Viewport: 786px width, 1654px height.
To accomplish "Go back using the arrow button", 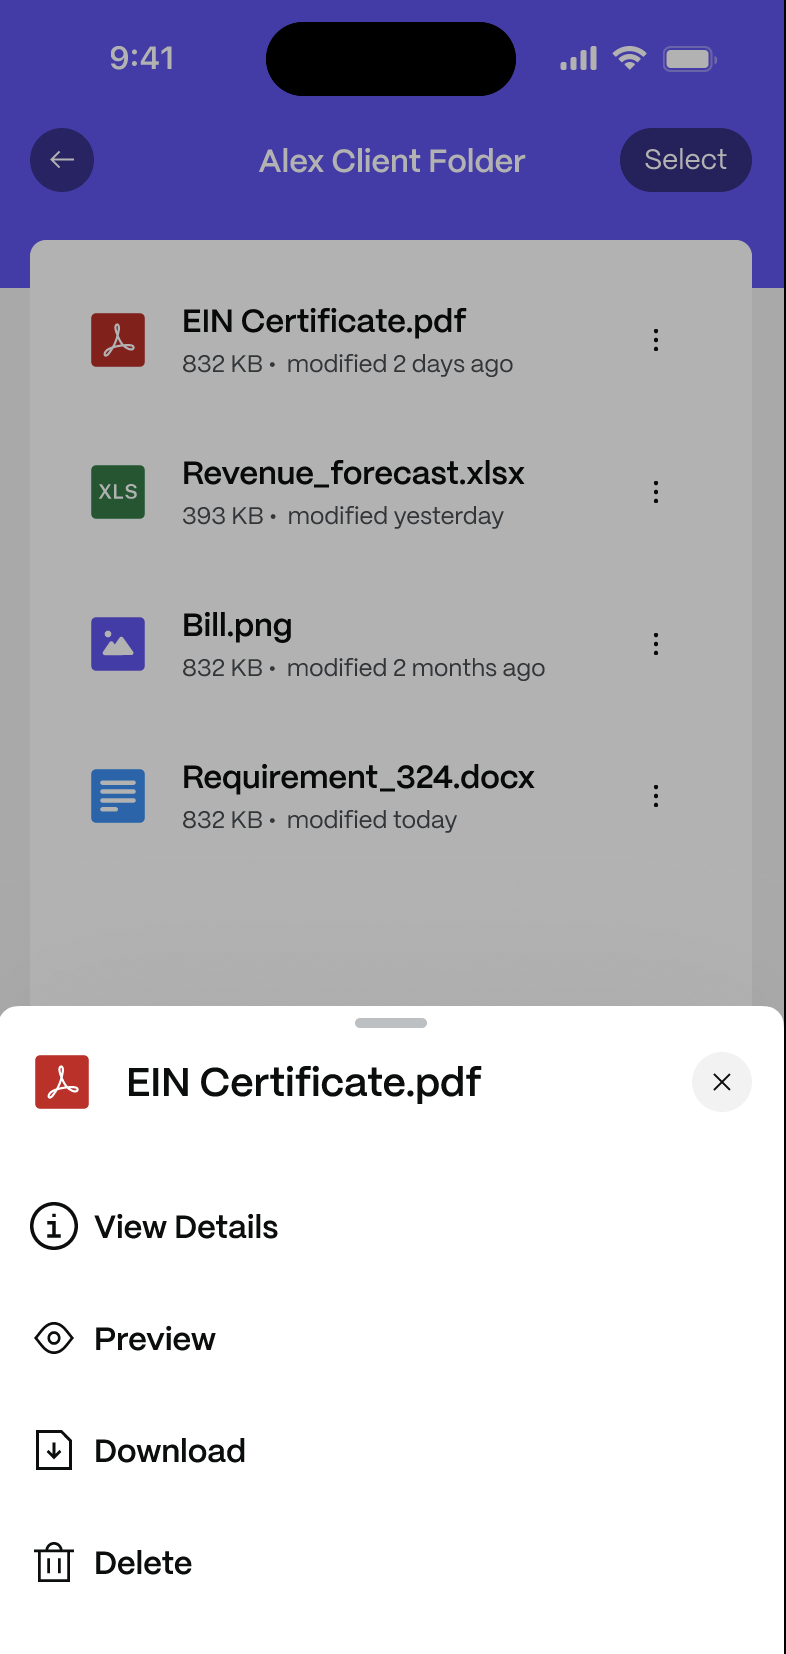I will pyautogui.click(x=62, y=160).
